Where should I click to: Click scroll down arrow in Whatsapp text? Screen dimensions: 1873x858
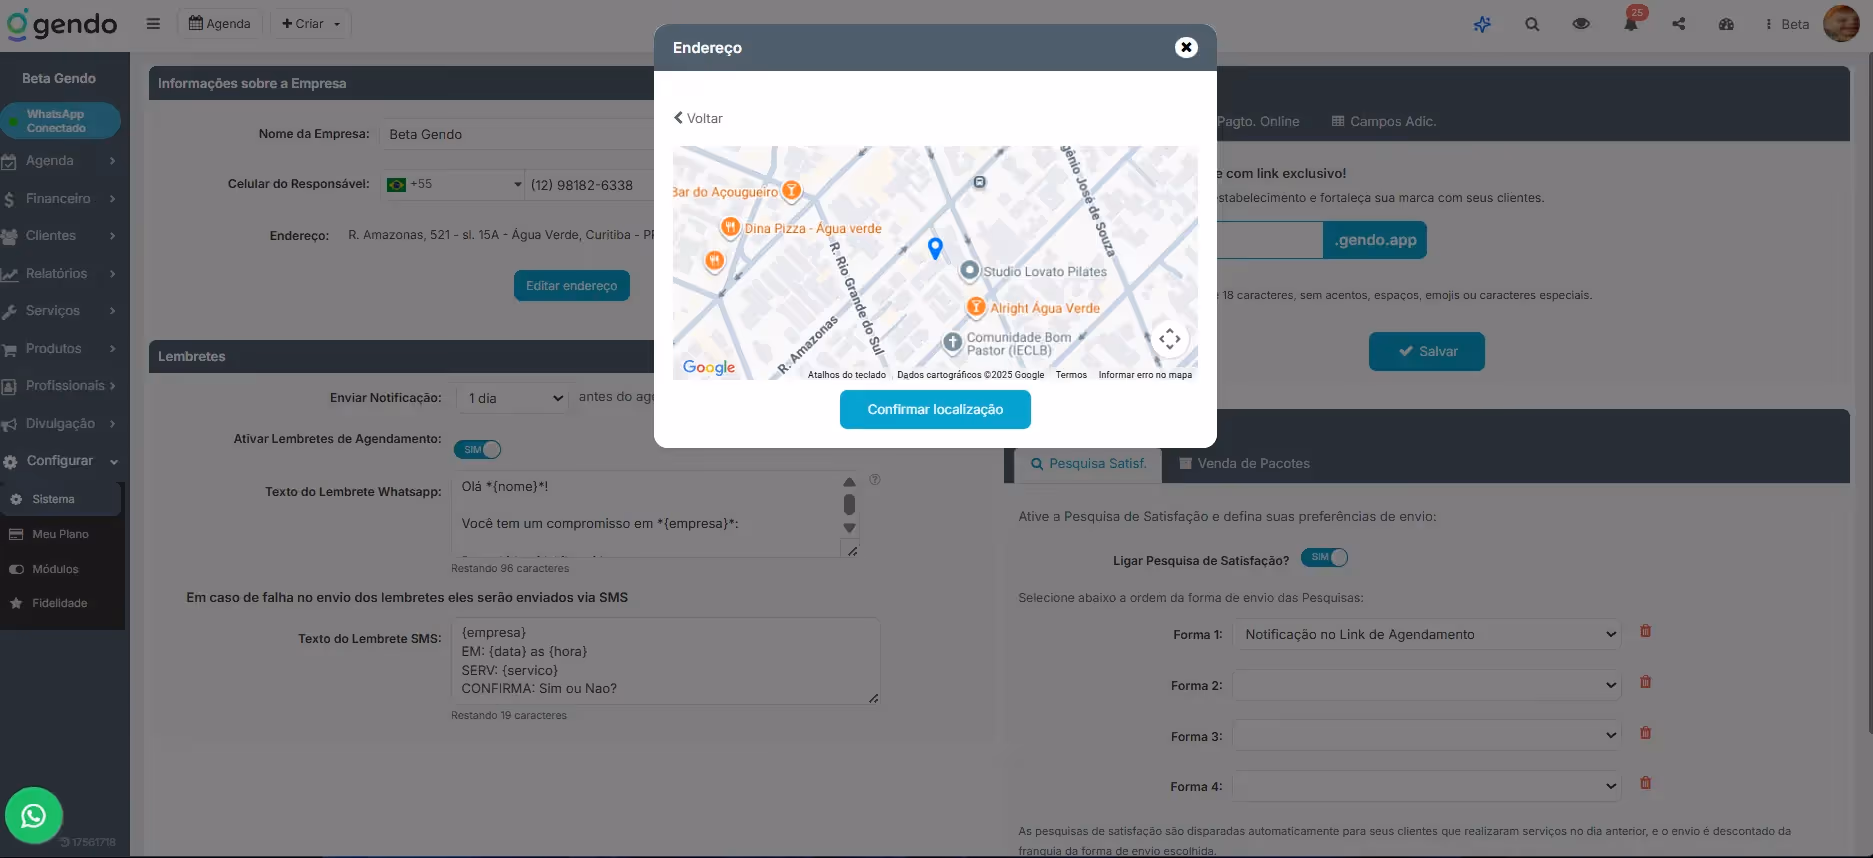click(849, 529)
